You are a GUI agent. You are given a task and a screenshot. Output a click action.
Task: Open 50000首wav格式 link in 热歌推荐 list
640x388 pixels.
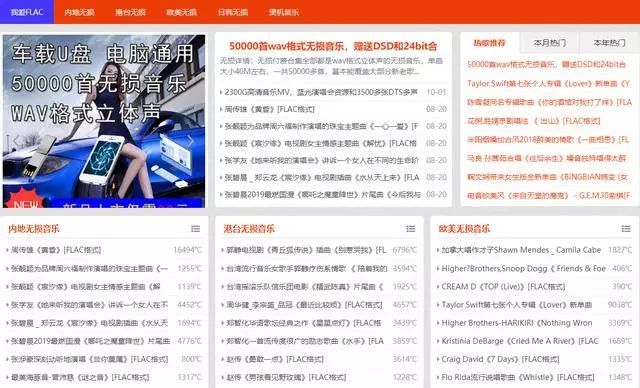click(547, 64)
